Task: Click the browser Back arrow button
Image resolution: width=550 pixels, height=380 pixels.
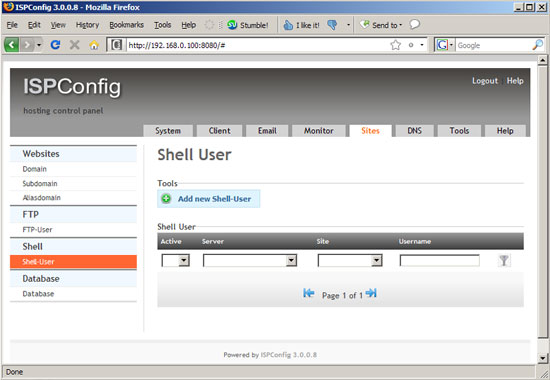Action: [x=12, y=45]
